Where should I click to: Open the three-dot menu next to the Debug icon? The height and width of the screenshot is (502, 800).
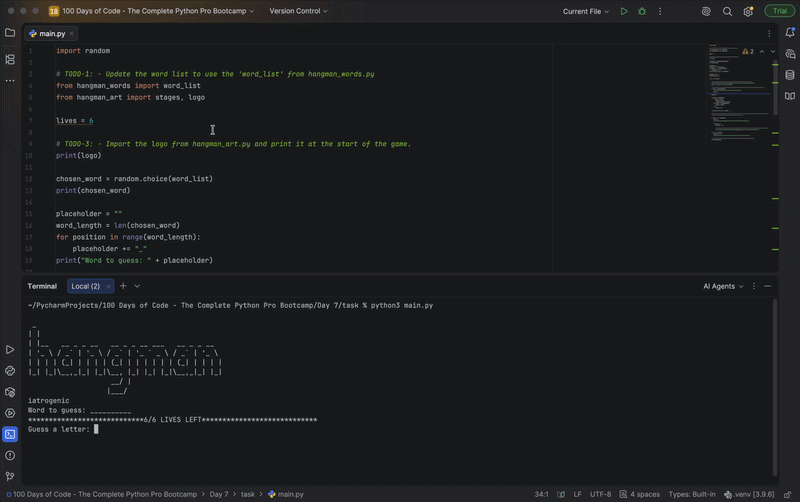pos(660,11)
